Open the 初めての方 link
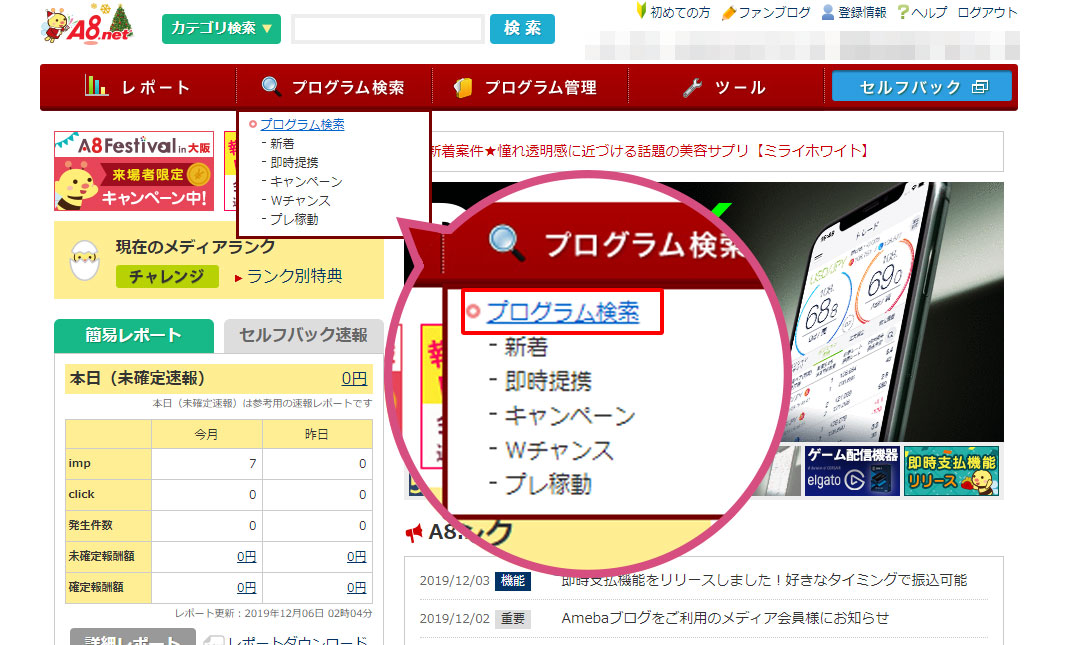 [x=679, y=12]
